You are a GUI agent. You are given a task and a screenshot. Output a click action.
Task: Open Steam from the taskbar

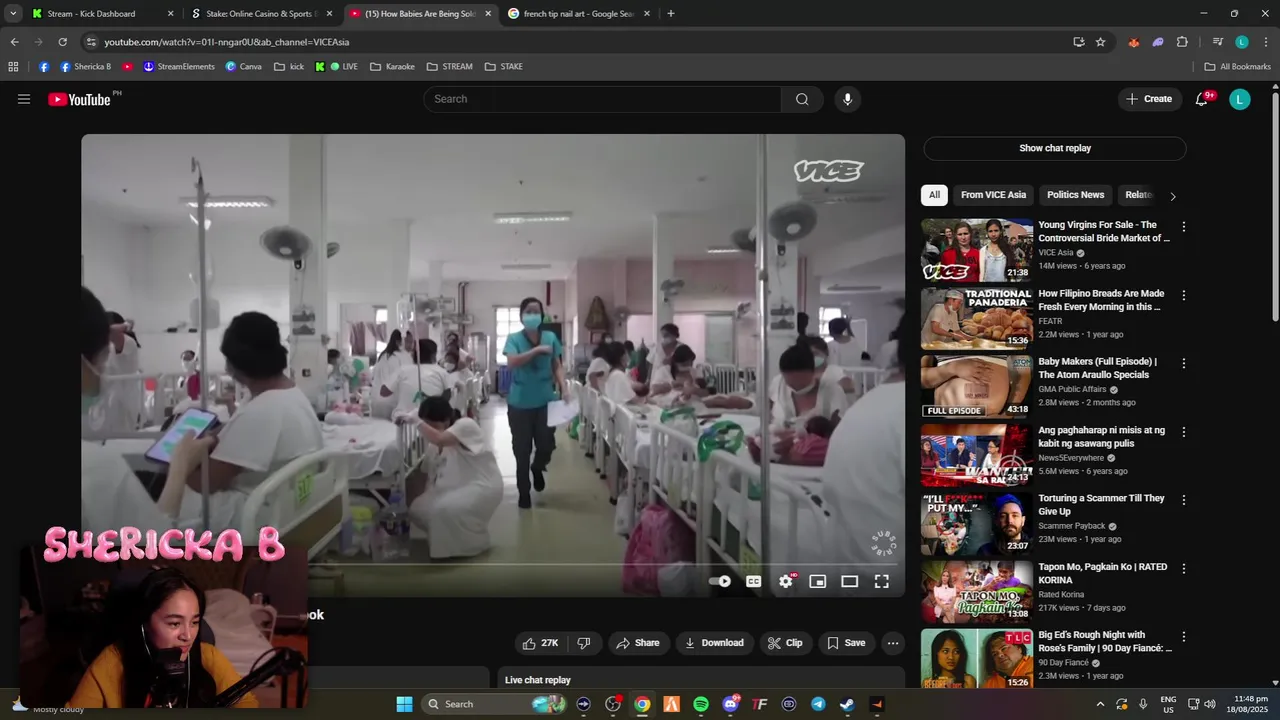(x=847, y=704)
